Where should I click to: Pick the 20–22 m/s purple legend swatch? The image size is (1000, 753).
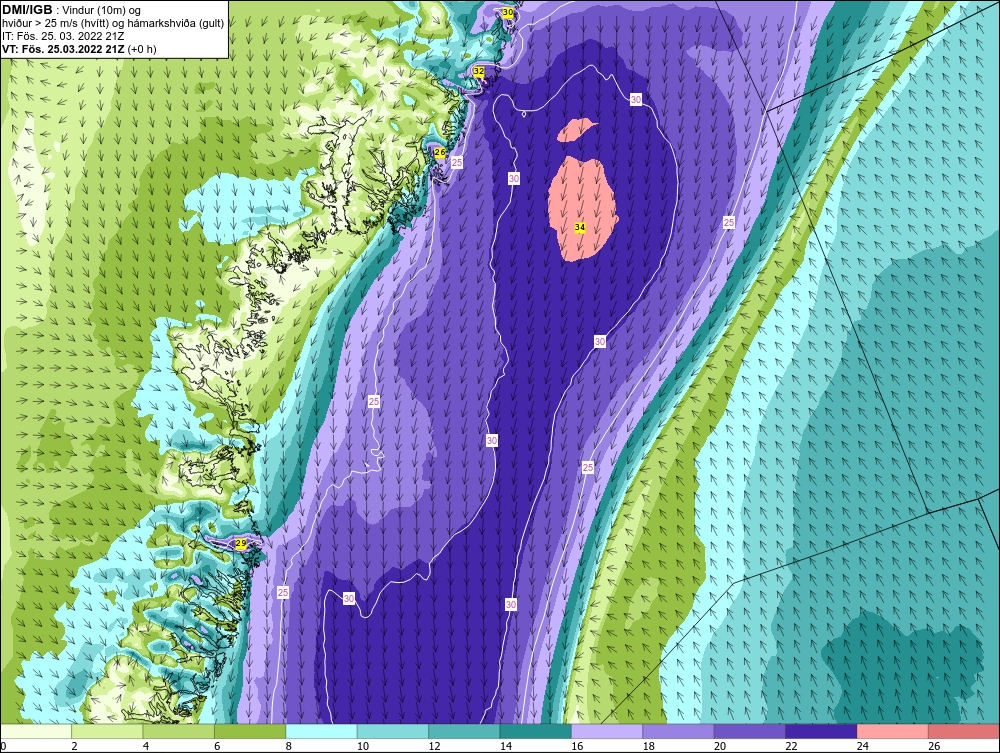750,731
